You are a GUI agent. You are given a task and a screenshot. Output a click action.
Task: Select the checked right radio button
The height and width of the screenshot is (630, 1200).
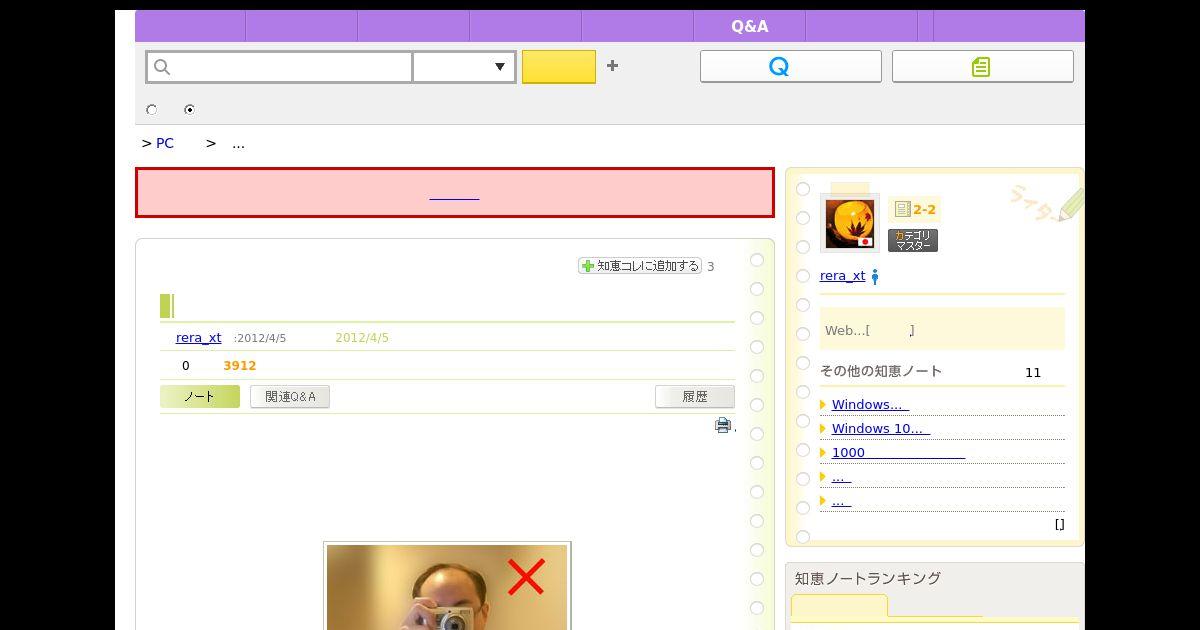pyautogui.click(x=189, y=110)
